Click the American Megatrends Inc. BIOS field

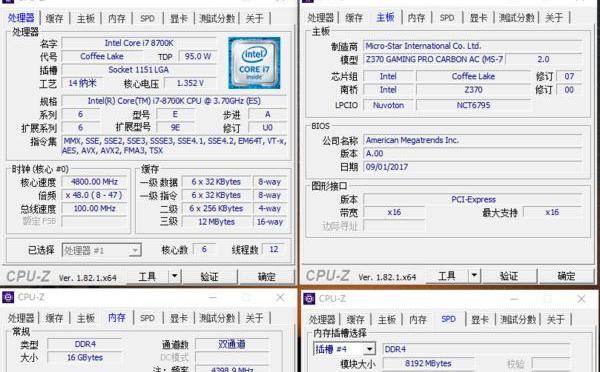(472, 140)
